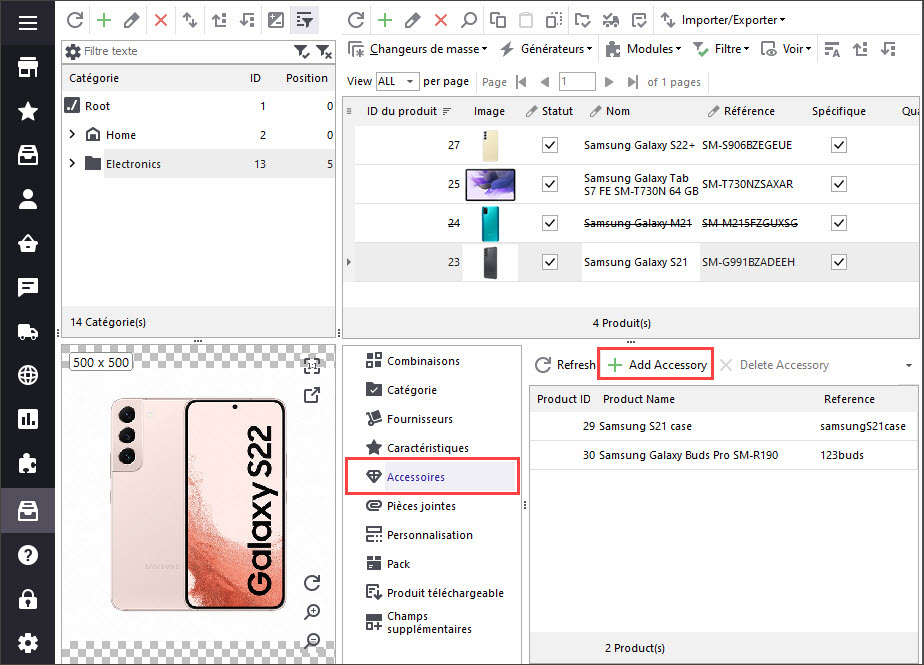Open shipping truck icon in sidebar
This screenshot has width=924, height=665.
tap(28, 332)
